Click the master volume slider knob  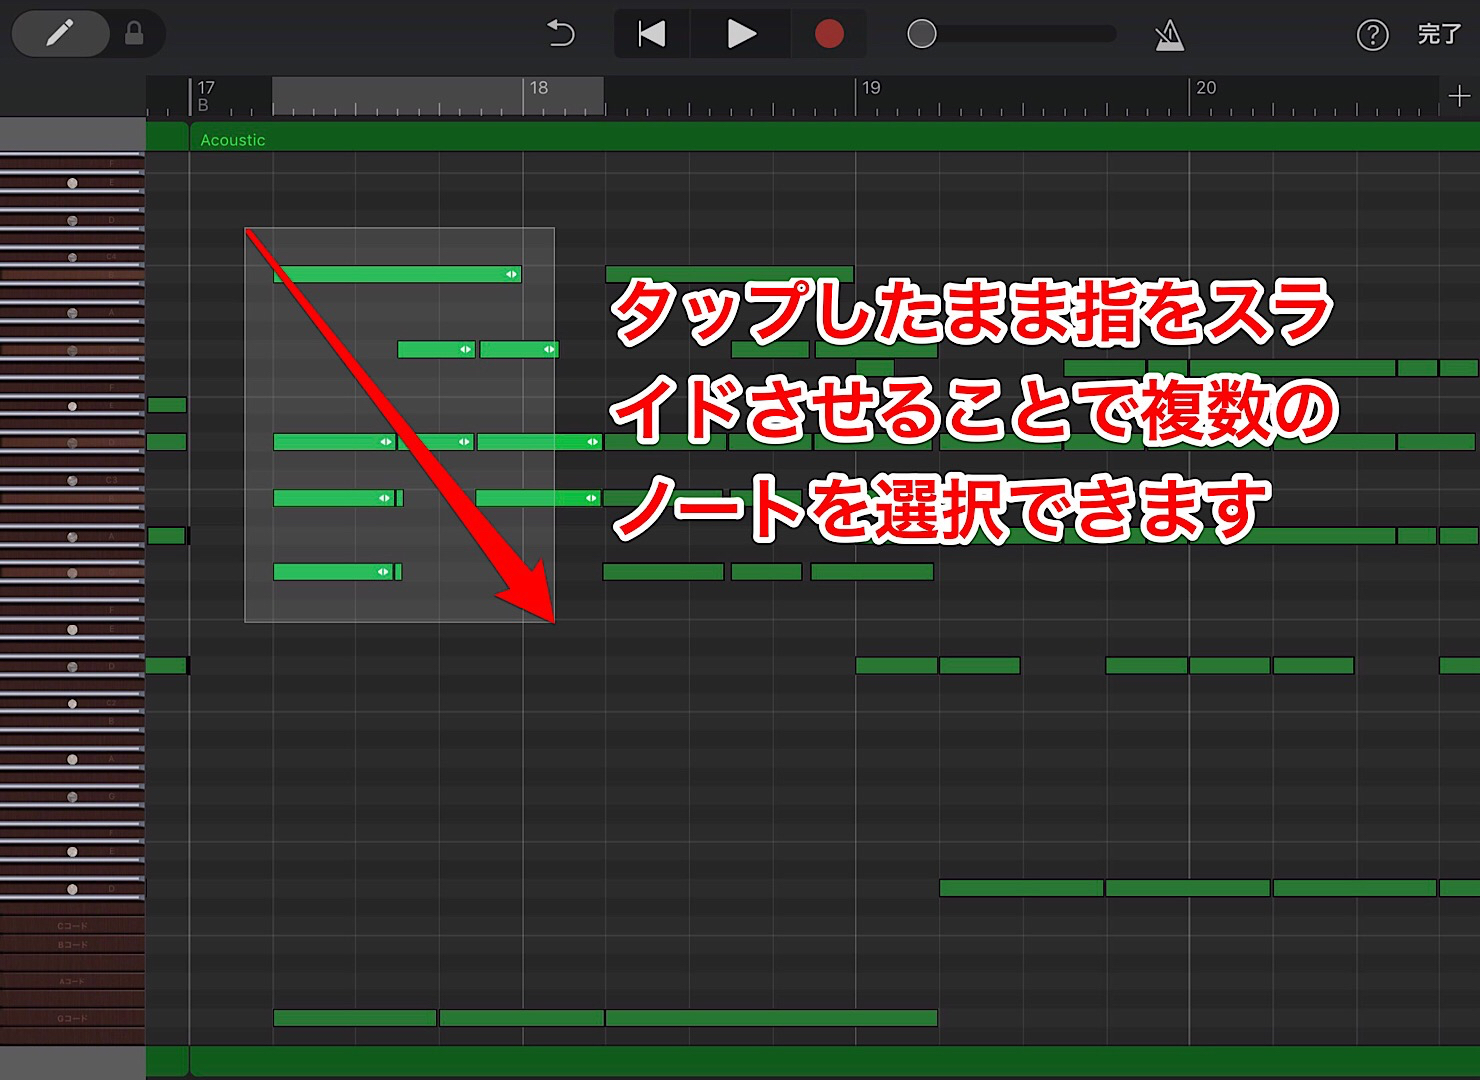click(922, 34)
